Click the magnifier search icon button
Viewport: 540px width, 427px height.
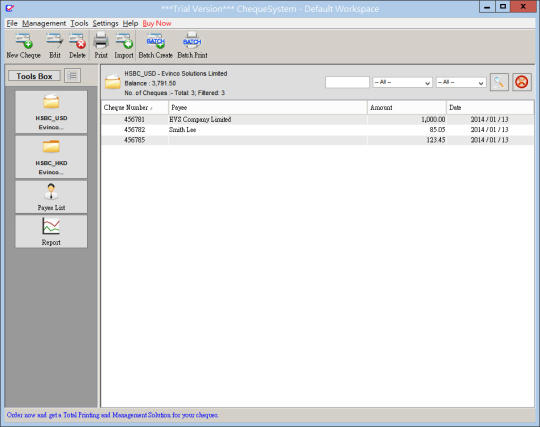click(x=499, y=82)
